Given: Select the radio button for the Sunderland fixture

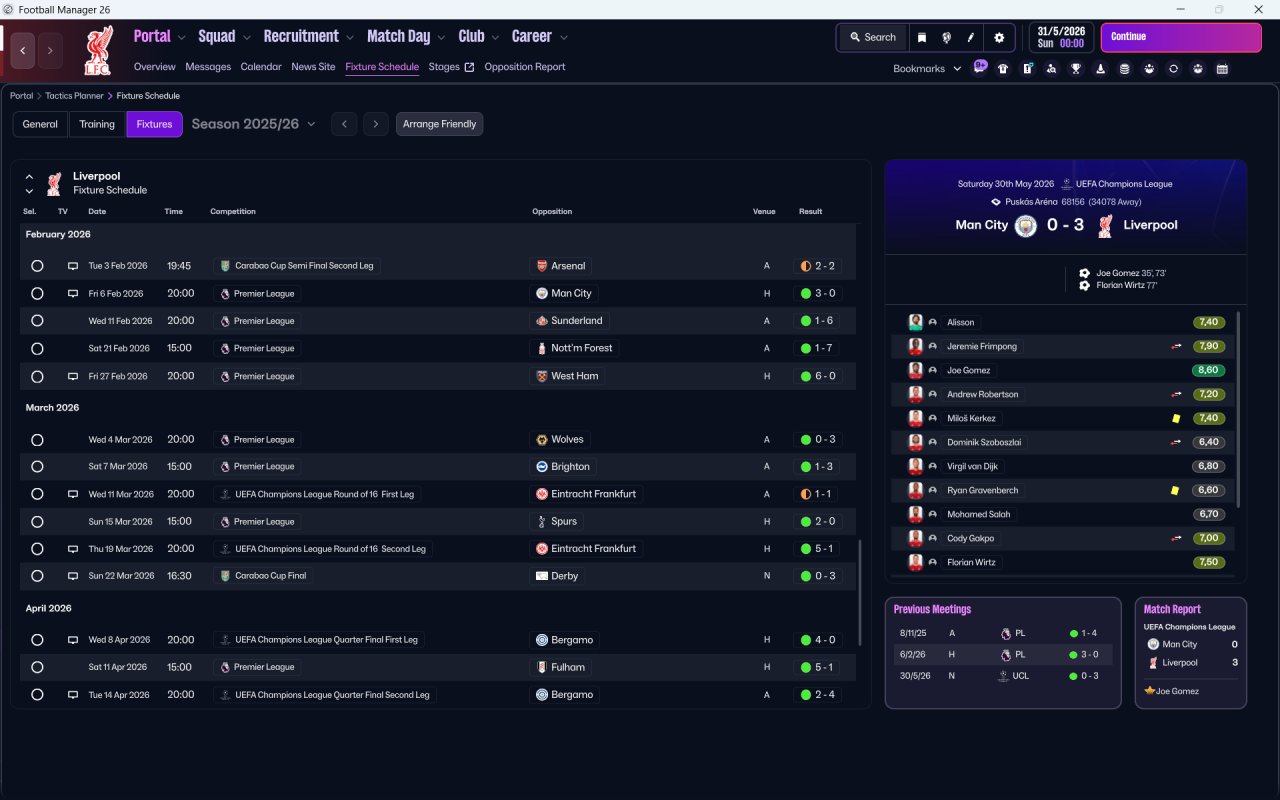Looking at the screenshot, I should tap(37, 321).
